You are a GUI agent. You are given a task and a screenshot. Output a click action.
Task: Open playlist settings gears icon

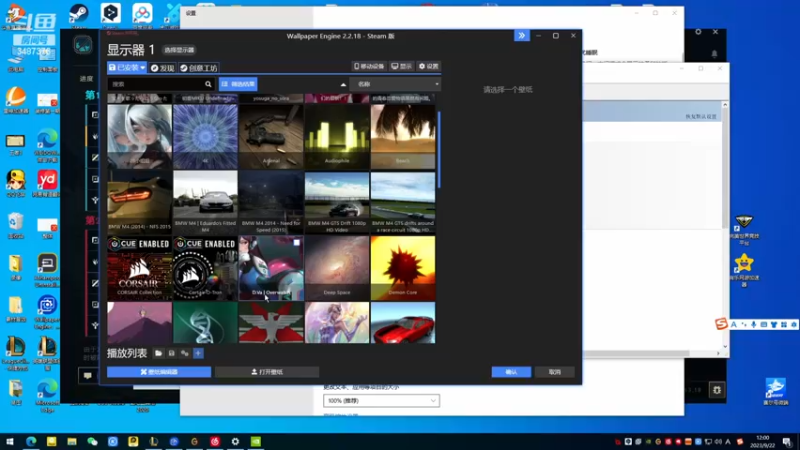tap(185, 353)
